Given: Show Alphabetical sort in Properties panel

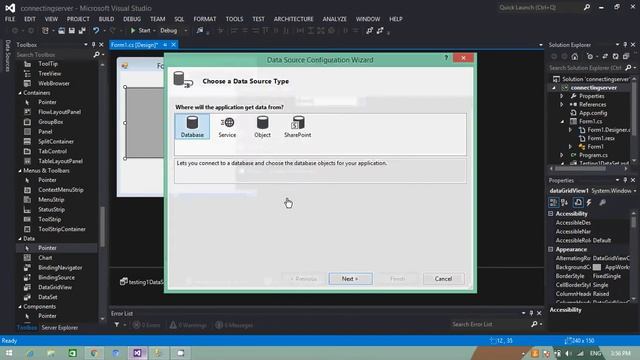Looking at the screenshot, I should [x=564, y=202].
